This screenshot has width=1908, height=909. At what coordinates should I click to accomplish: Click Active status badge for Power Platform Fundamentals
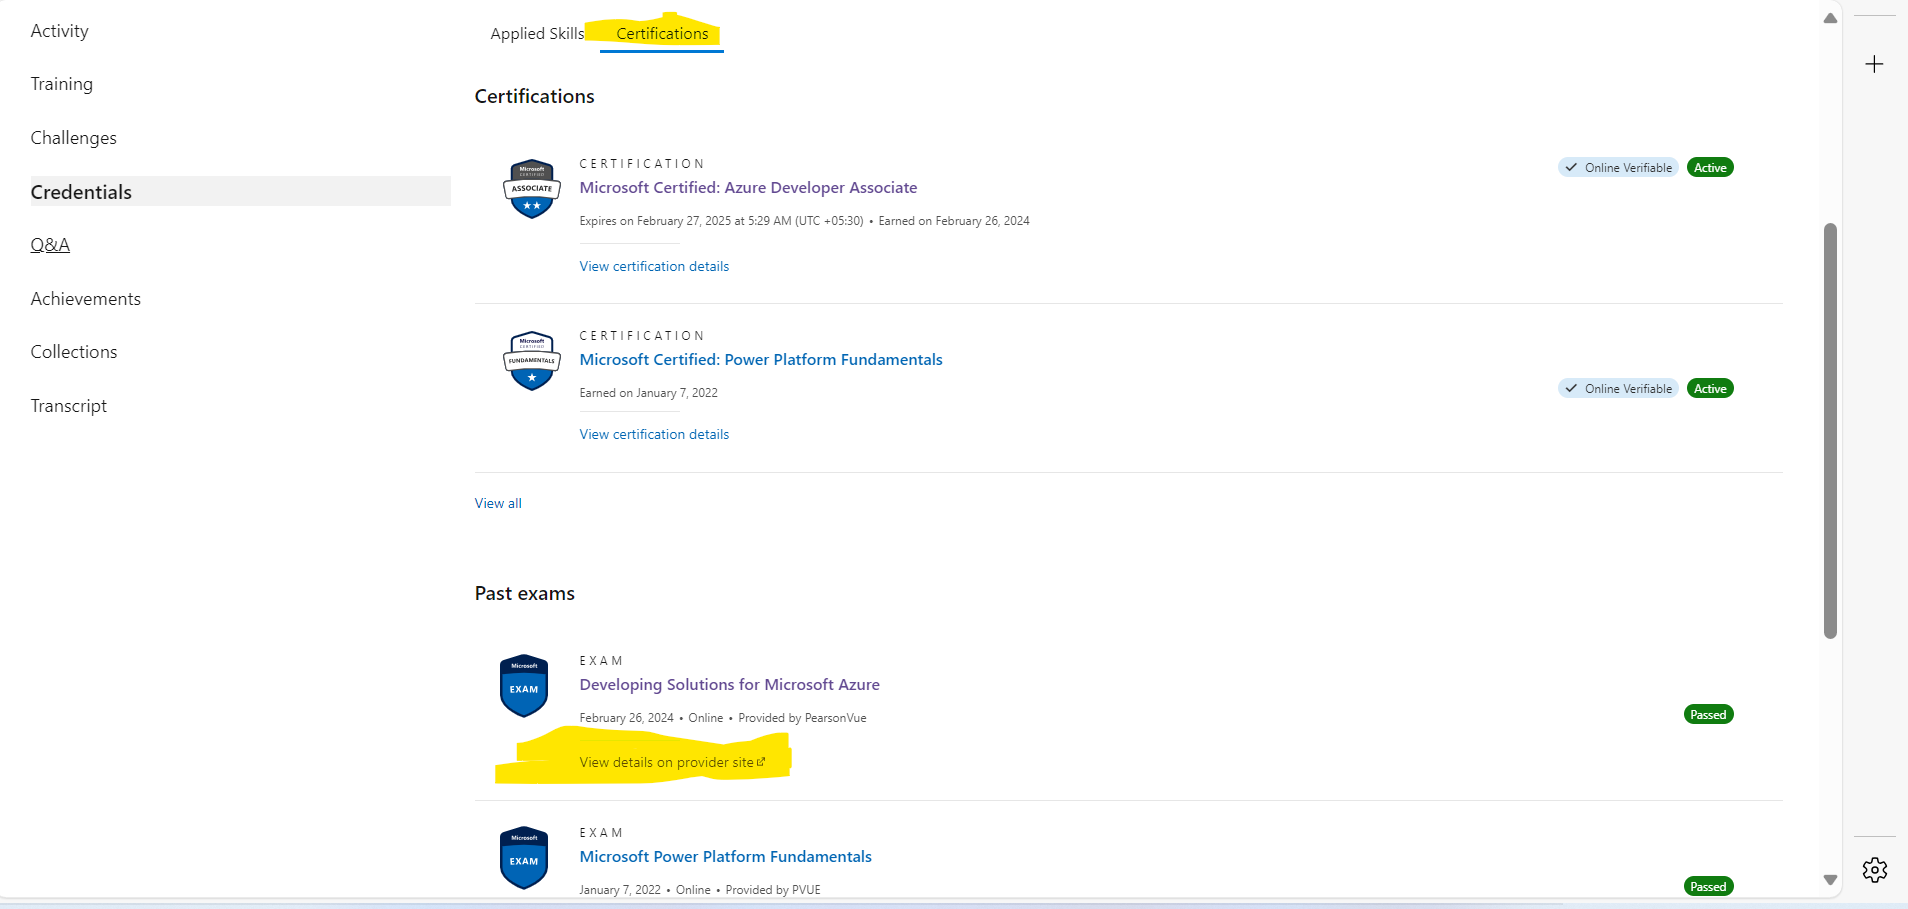coord(1710,389)
